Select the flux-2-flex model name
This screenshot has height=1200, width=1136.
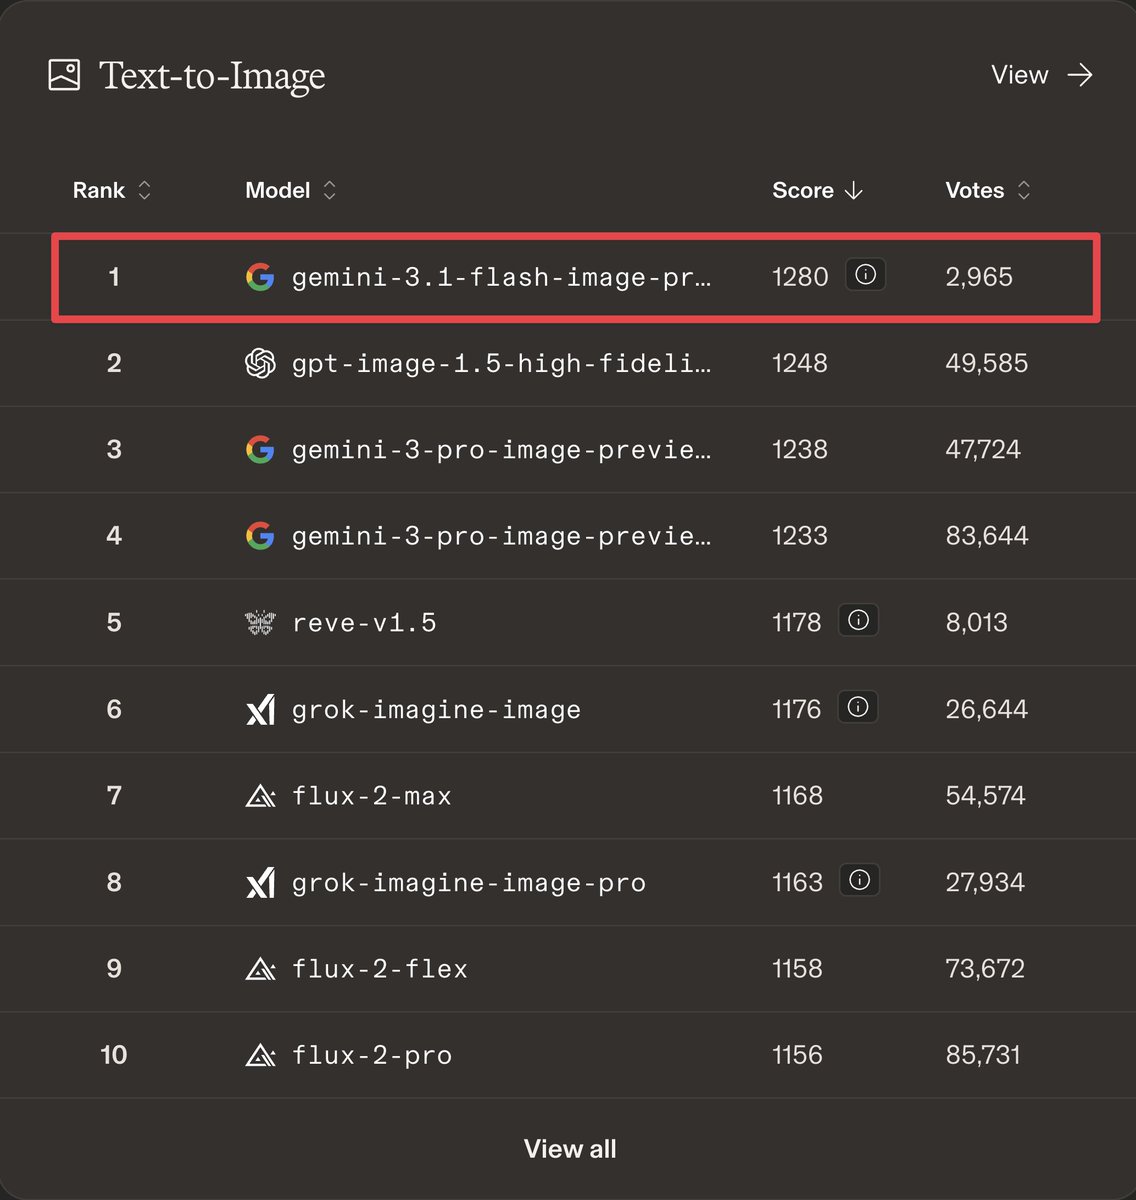(x=379, y=969)
